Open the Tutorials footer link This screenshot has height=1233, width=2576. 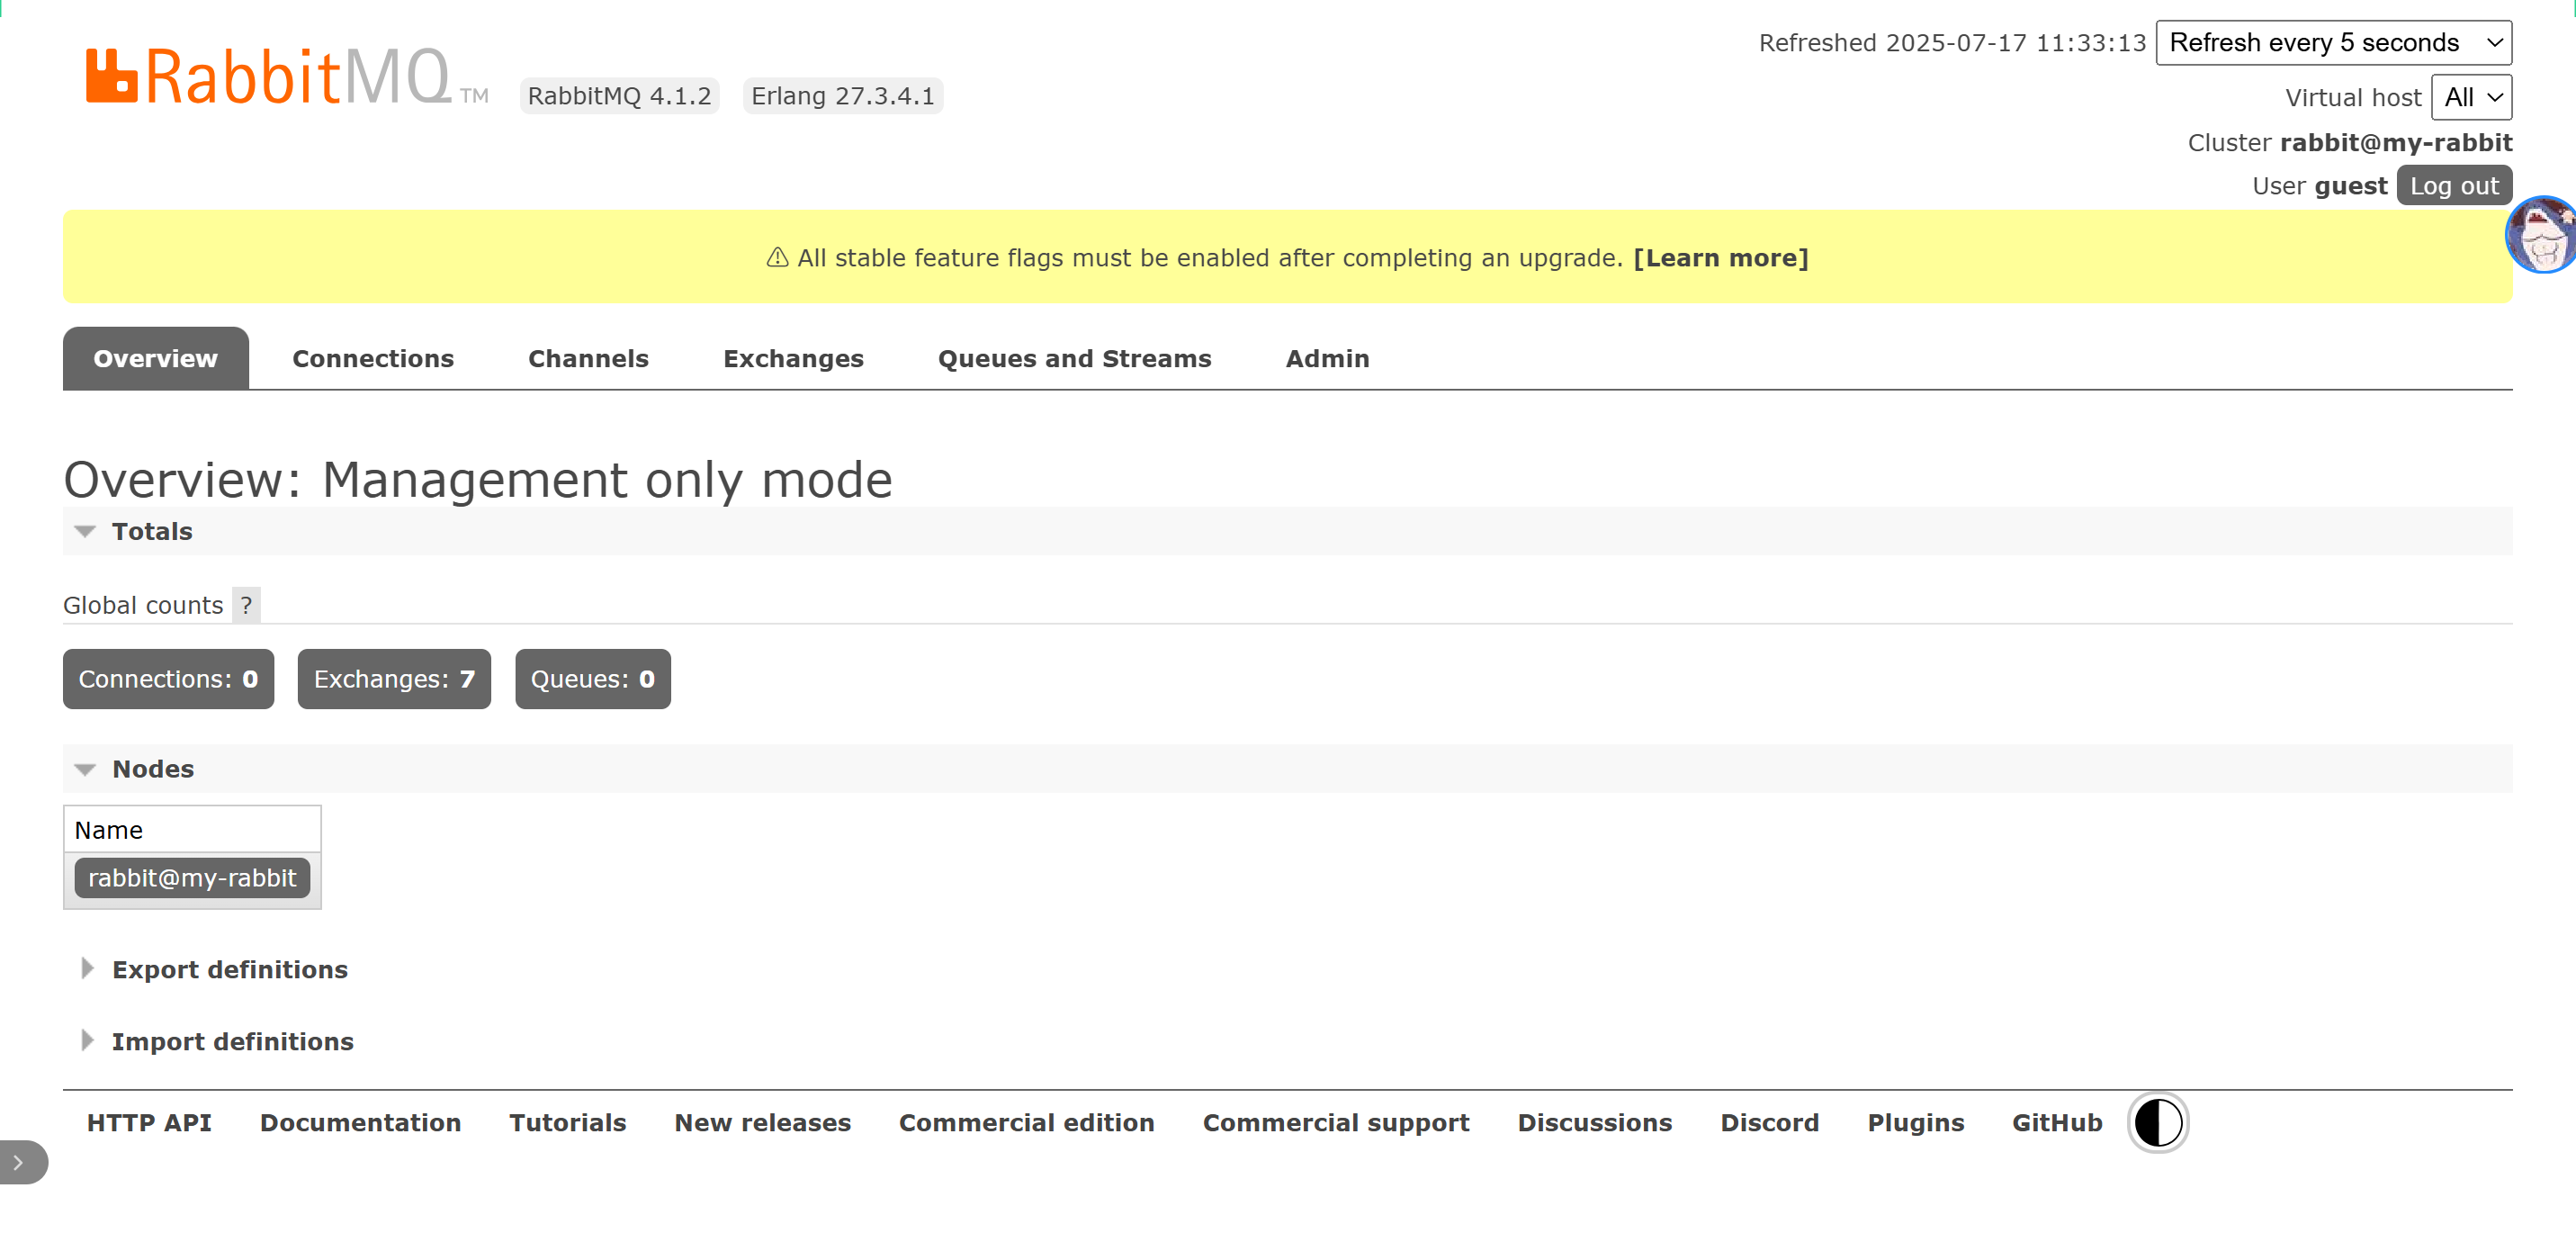pos(567,1123)
